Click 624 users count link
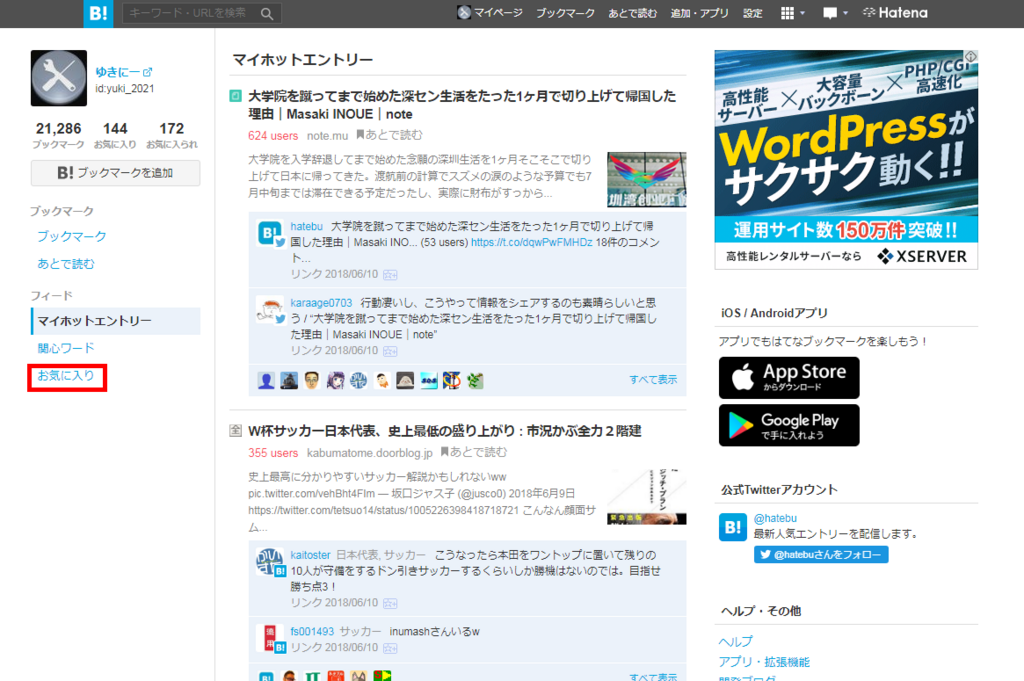The width and height of the screenshot is (1024, 681). (x=272, y=136)
